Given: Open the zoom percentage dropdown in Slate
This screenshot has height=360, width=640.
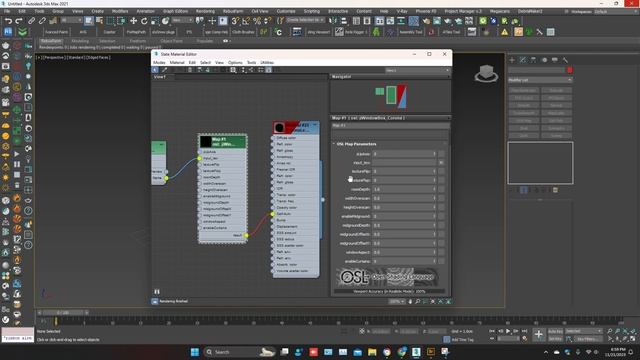Looking at the screenshot, I should tap(396, 302).
